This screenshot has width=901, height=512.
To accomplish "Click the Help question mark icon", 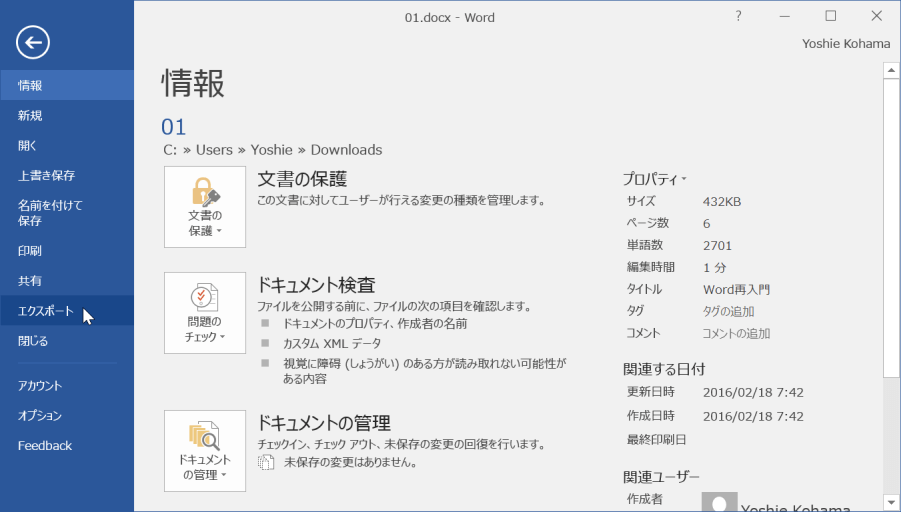I will click(738, 16).
